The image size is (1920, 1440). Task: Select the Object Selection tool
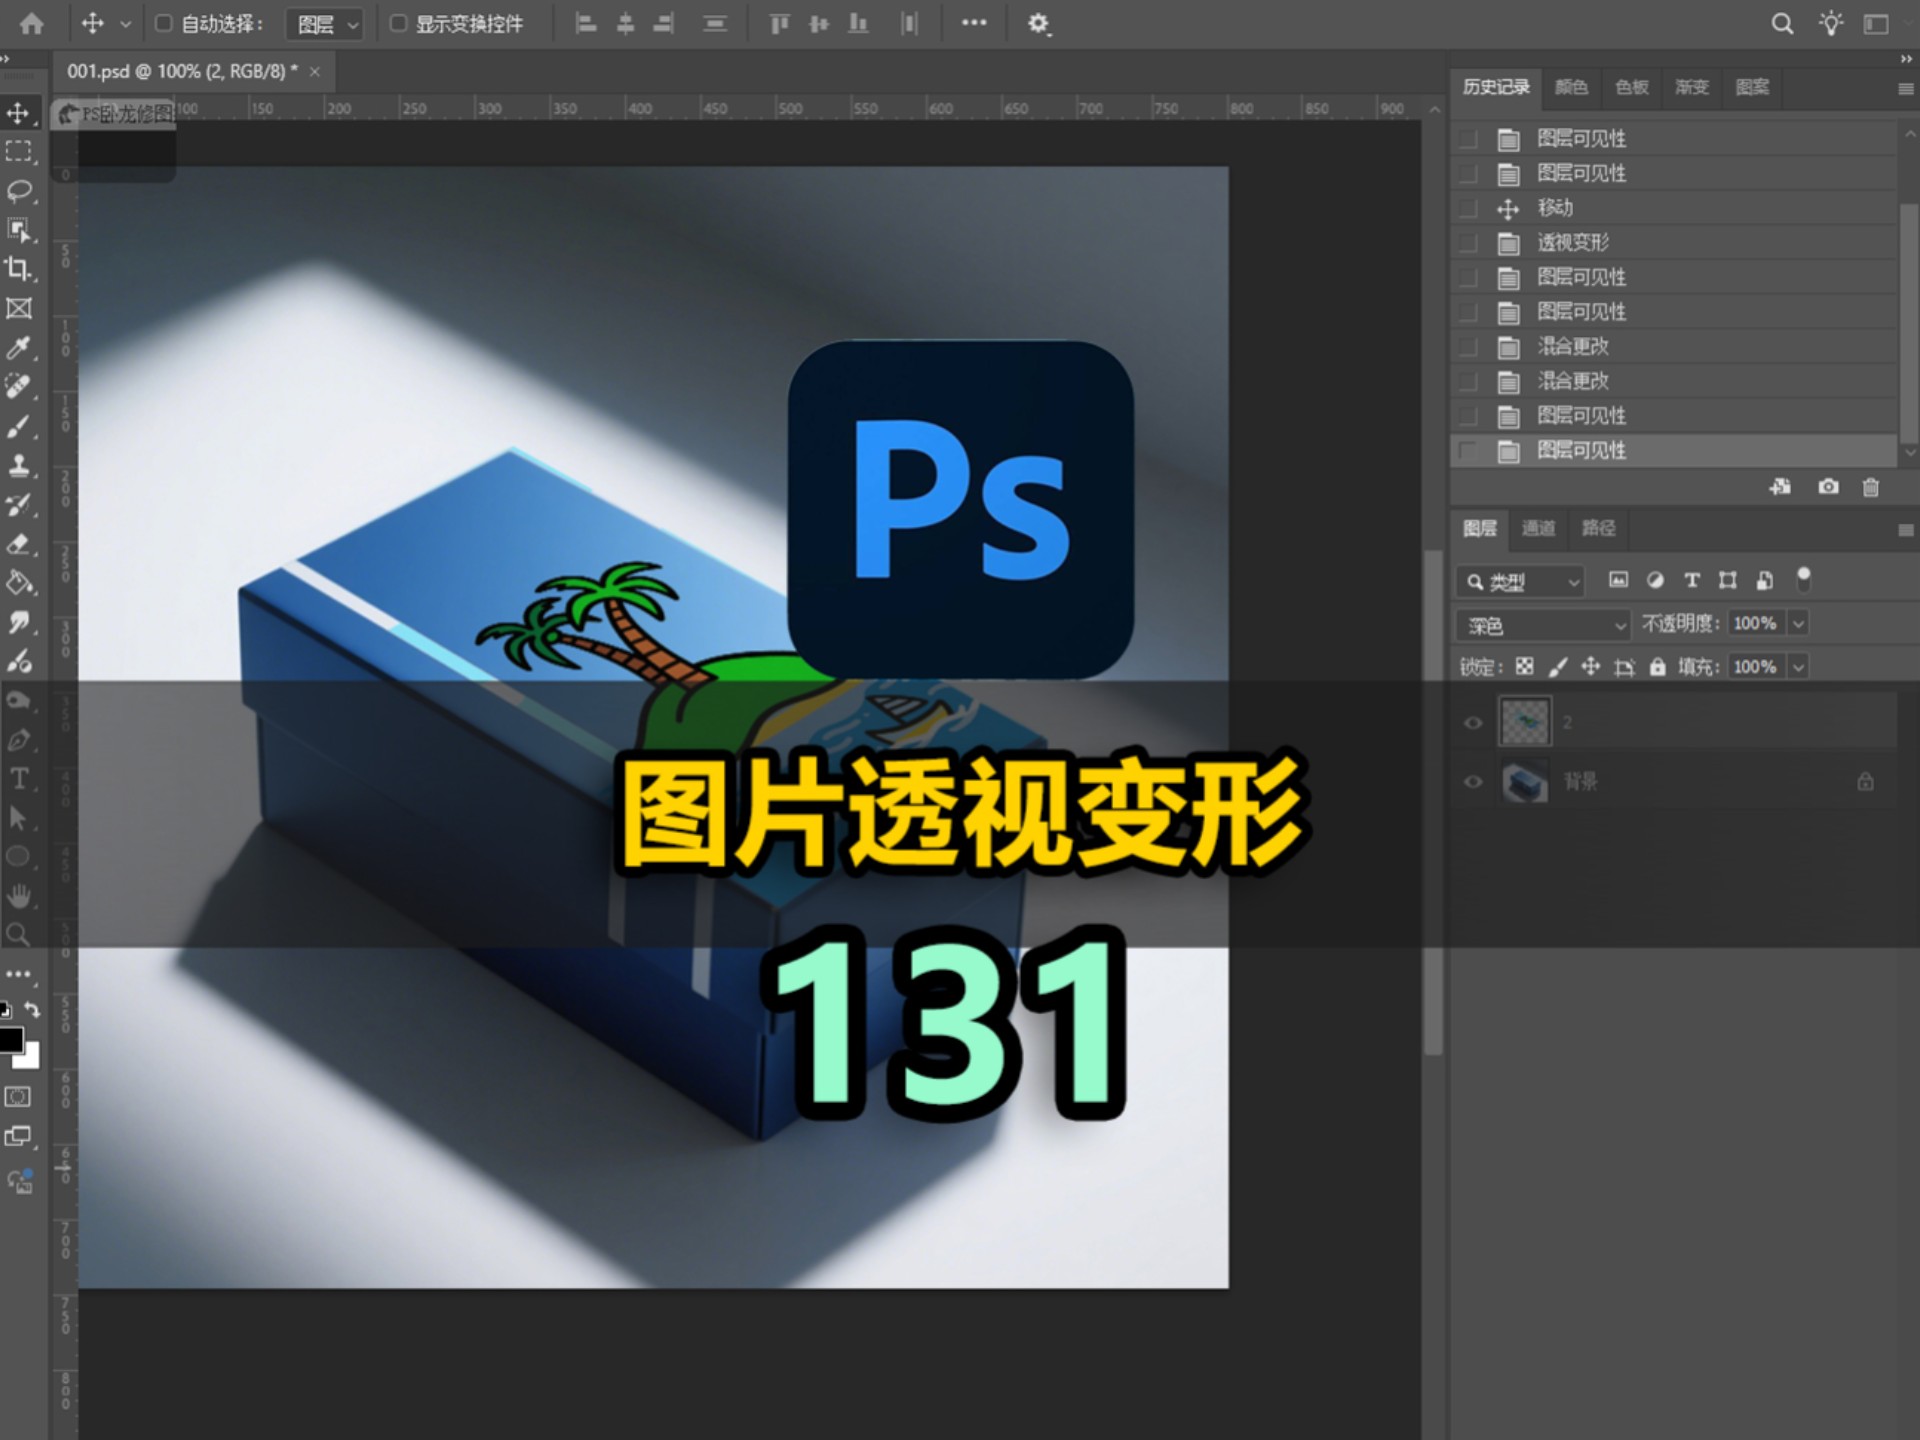[19, 230]
